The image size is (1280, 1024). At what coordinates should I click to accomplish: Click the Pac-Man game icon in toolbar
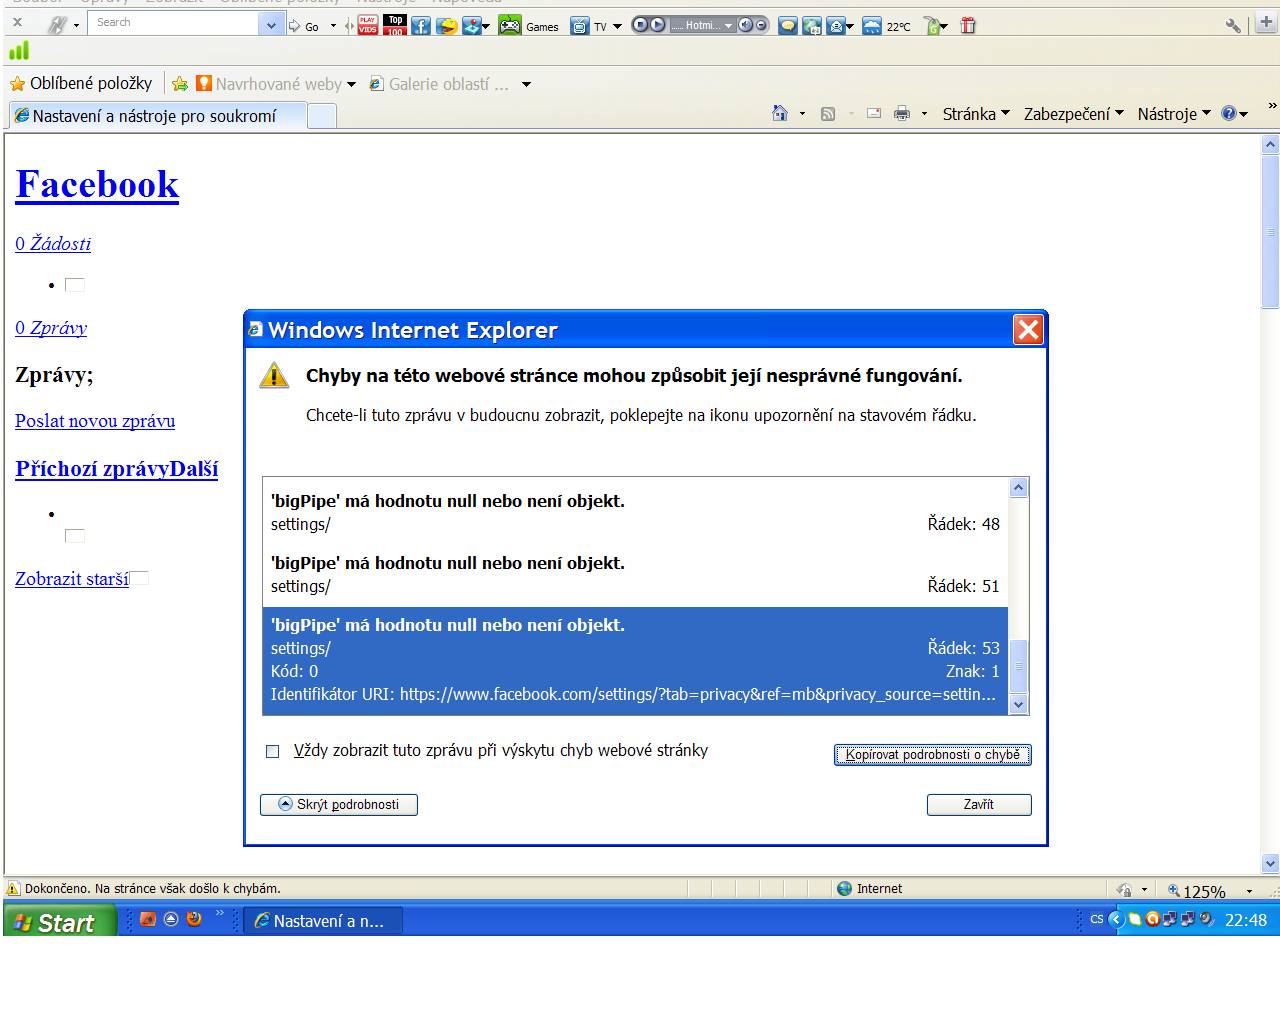pos(446,25)
